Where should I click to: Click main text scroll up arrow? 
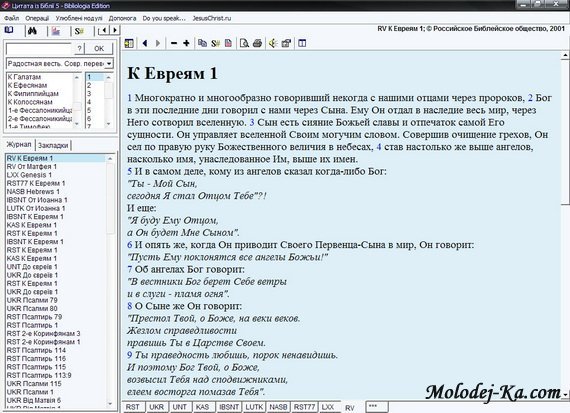(x=565, y=56)
